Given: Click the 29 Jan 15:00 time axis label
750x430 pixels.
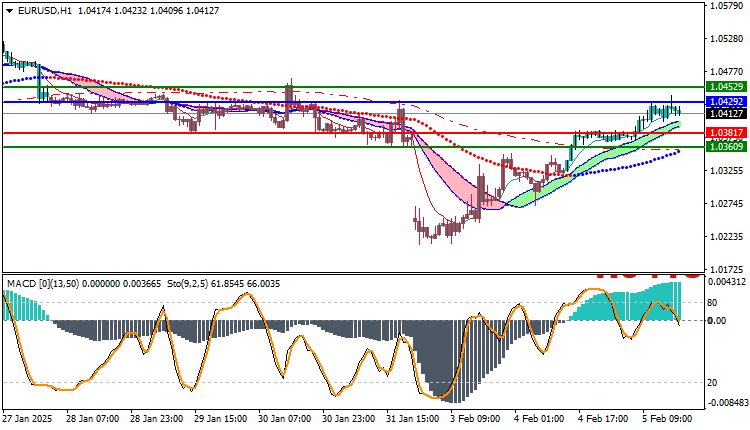Looking at the screenshot, I should (221, 419).
